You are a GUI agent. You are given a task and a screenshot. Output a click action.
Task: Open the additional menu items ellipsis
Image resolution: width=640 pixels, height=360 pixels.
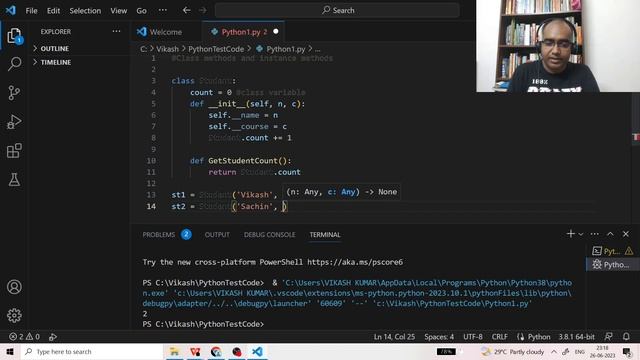tap(162, 10)
